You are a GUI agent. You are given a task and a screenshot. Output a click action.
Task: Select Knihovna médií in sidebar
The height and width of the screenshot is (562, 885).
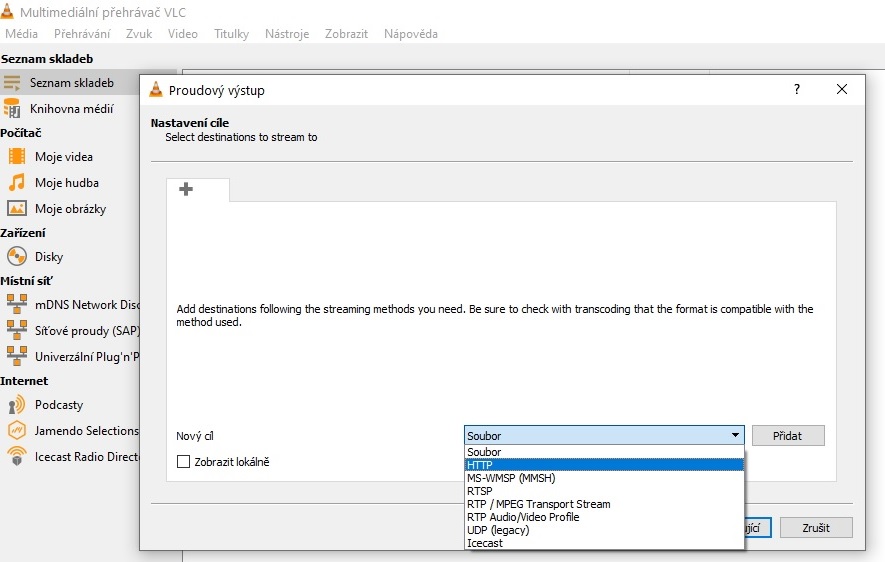tap(72, 108)
